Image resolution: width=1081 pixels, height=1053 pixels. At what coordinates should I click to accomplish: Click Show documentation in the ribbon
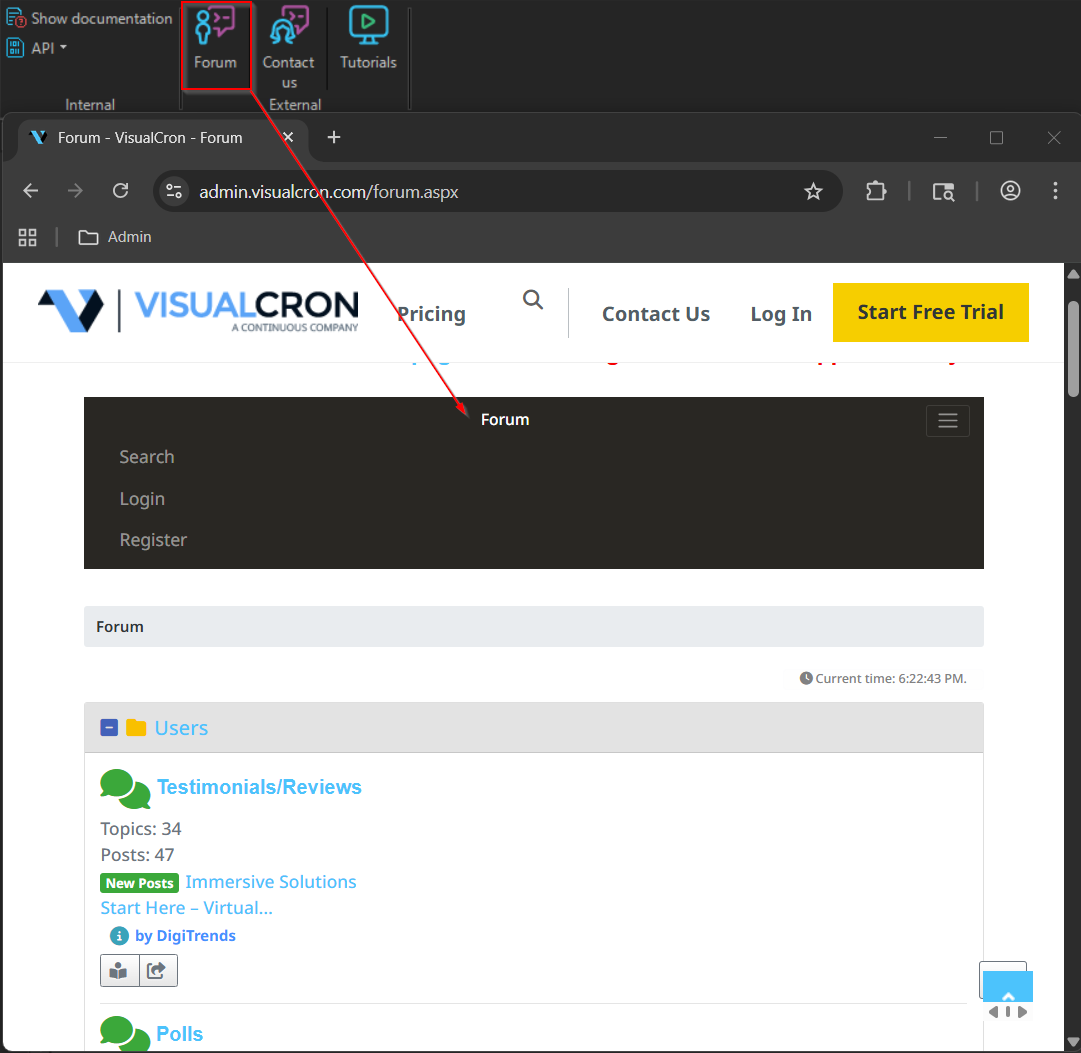(x=90, y=18)
